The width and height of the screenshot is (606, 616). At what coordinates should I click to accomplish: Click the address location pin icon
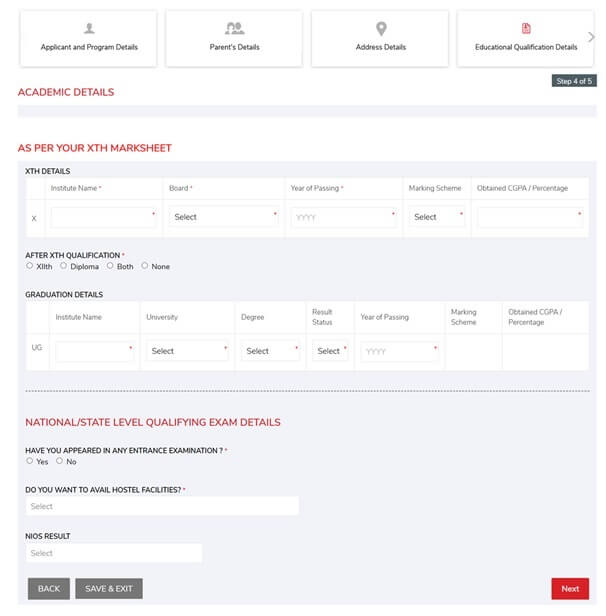[x=381, y=29]
